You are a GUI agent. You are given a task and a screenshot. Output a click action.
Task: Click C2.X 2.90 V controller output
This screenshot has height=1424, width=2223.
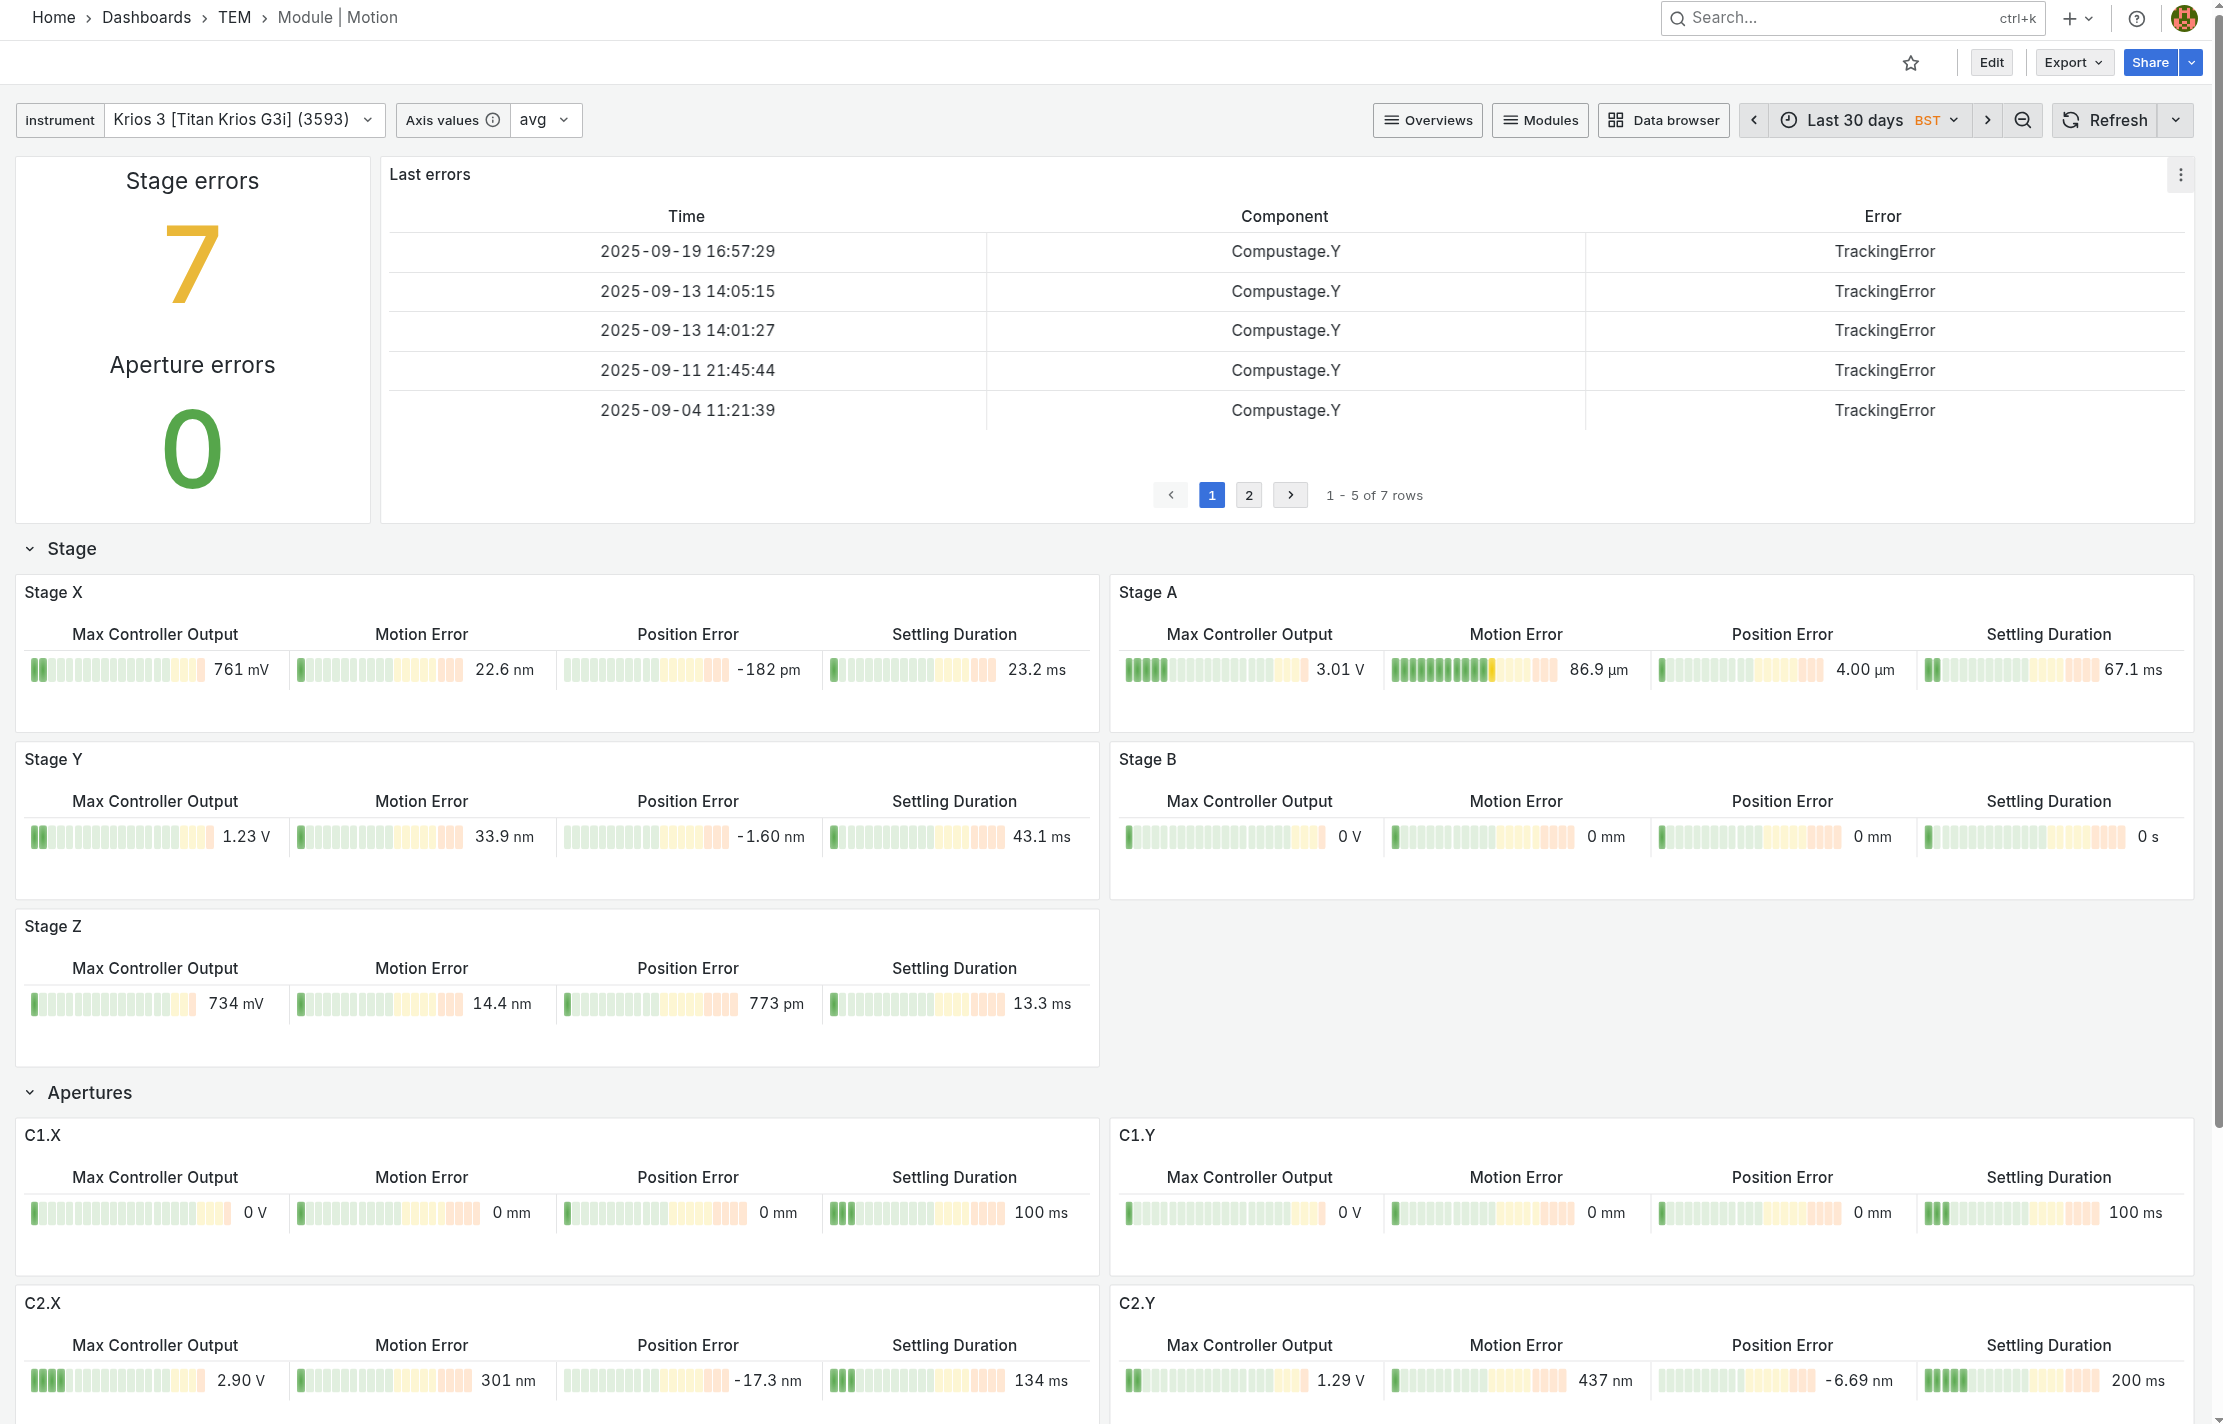coord(241,1381)
